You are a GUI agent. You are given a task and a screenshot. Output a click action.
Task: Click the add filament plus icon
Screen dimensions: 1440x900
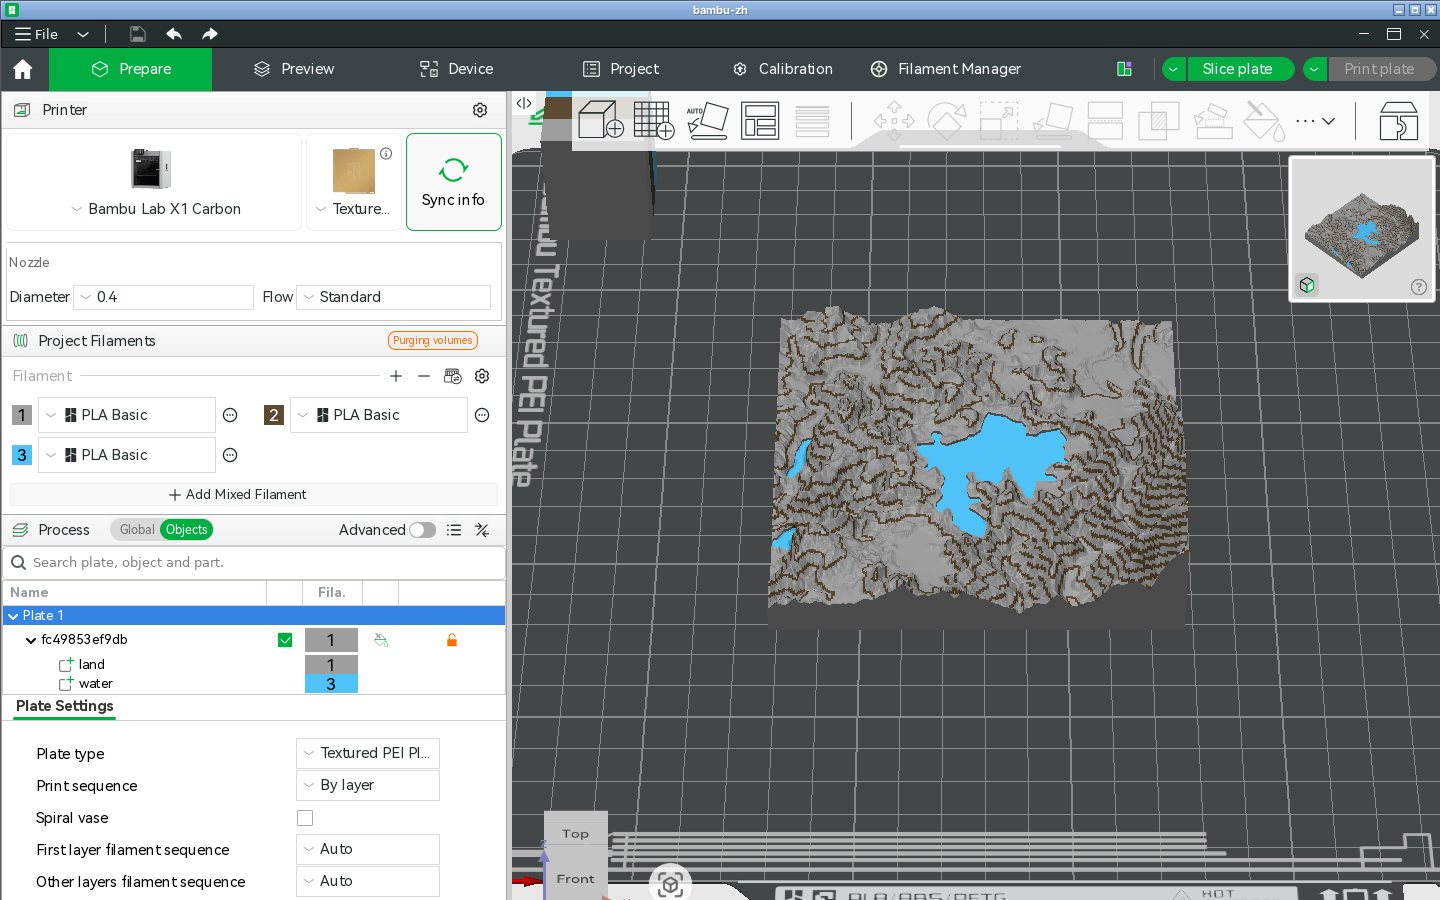click(x=396, y=376)
